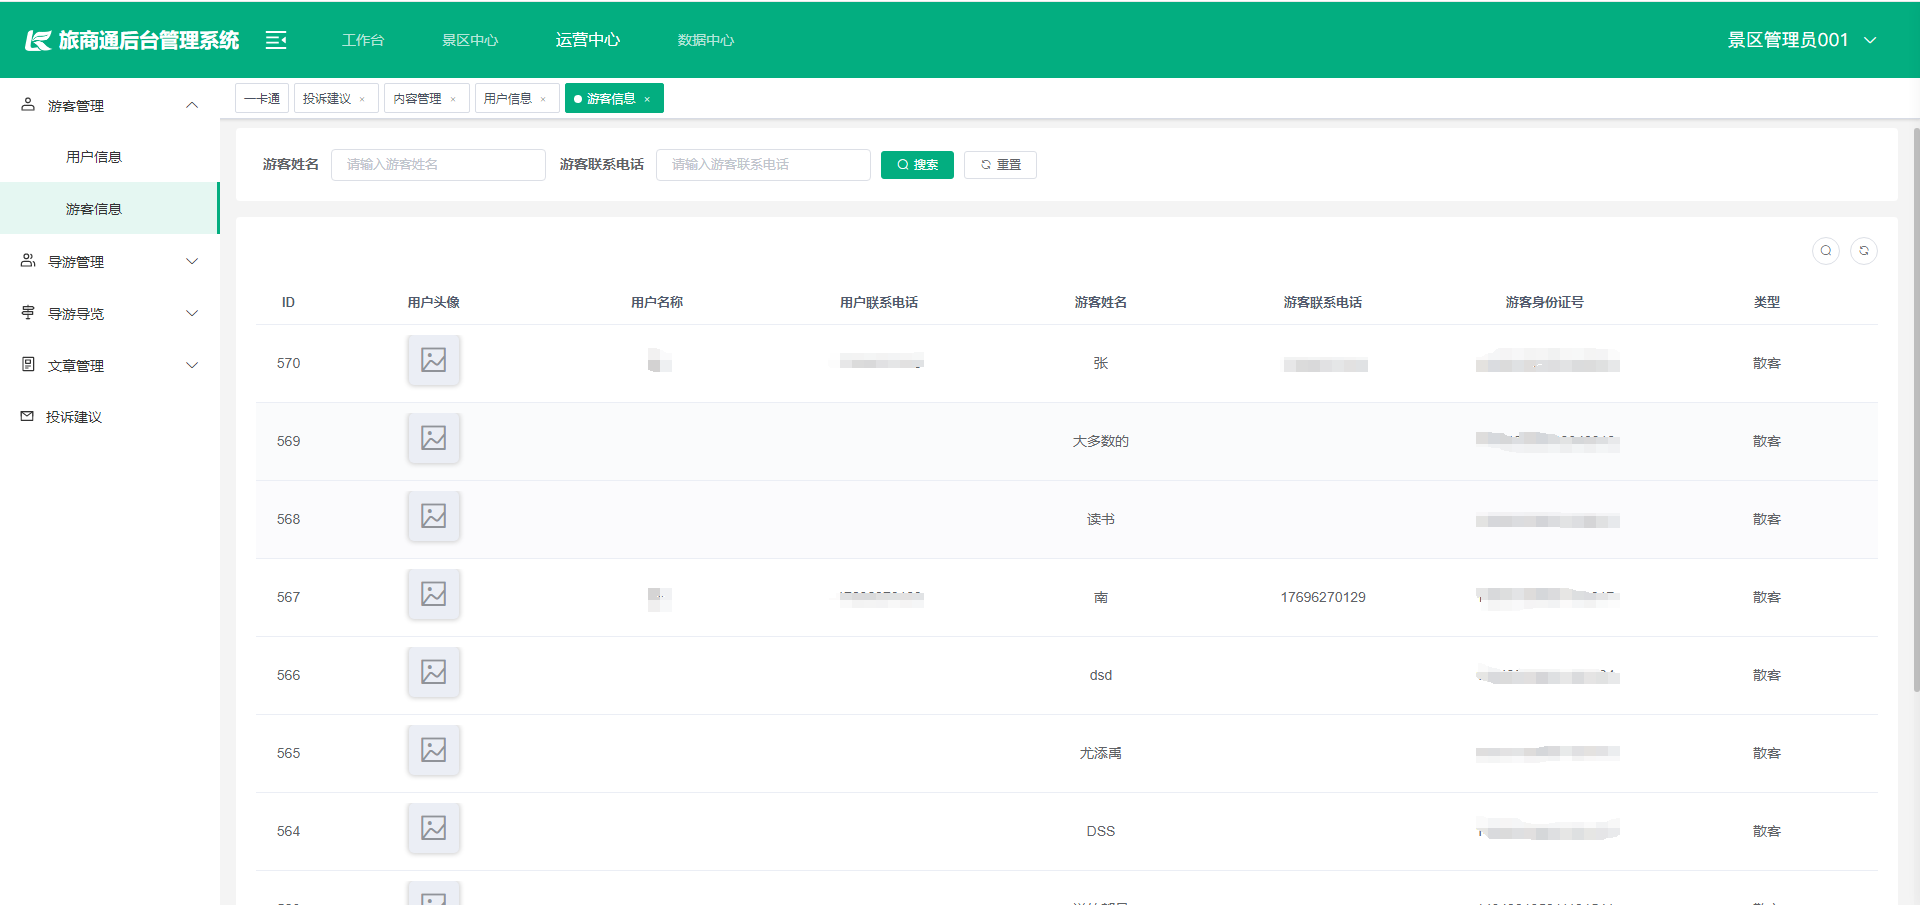Expand the 导游导览 sidebar section
Screen dimensions: 1920x905
[192, 313]
